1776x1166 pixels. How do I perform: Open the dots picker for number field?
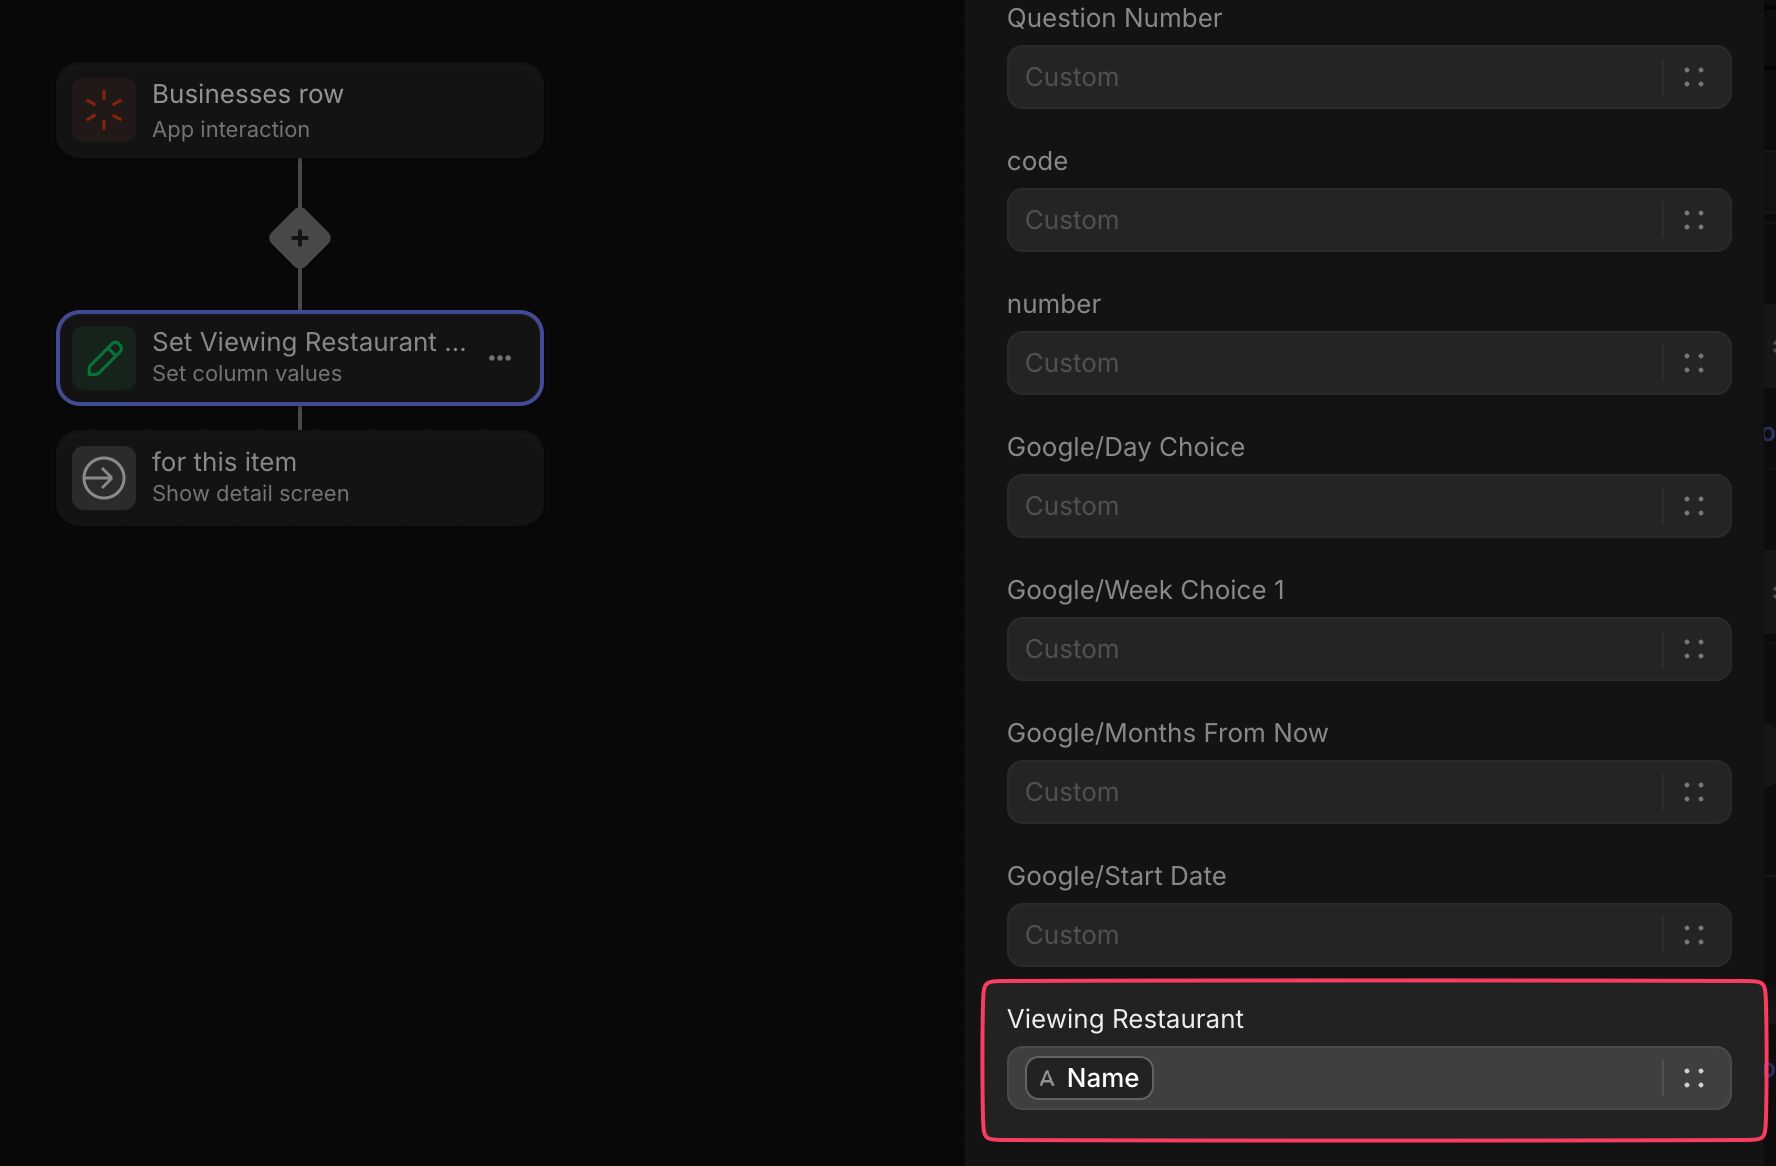pos(1694,363)
